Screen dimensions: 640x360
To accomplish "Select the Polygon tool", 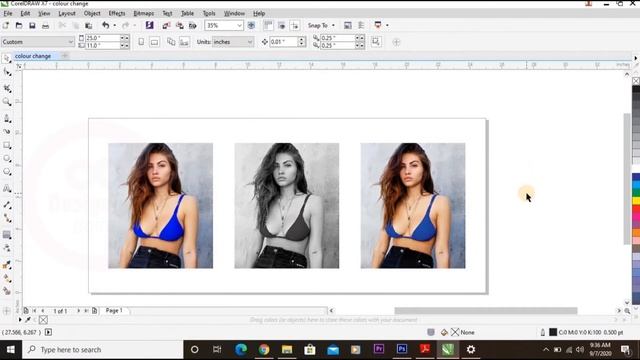I will tap(7, 172).
